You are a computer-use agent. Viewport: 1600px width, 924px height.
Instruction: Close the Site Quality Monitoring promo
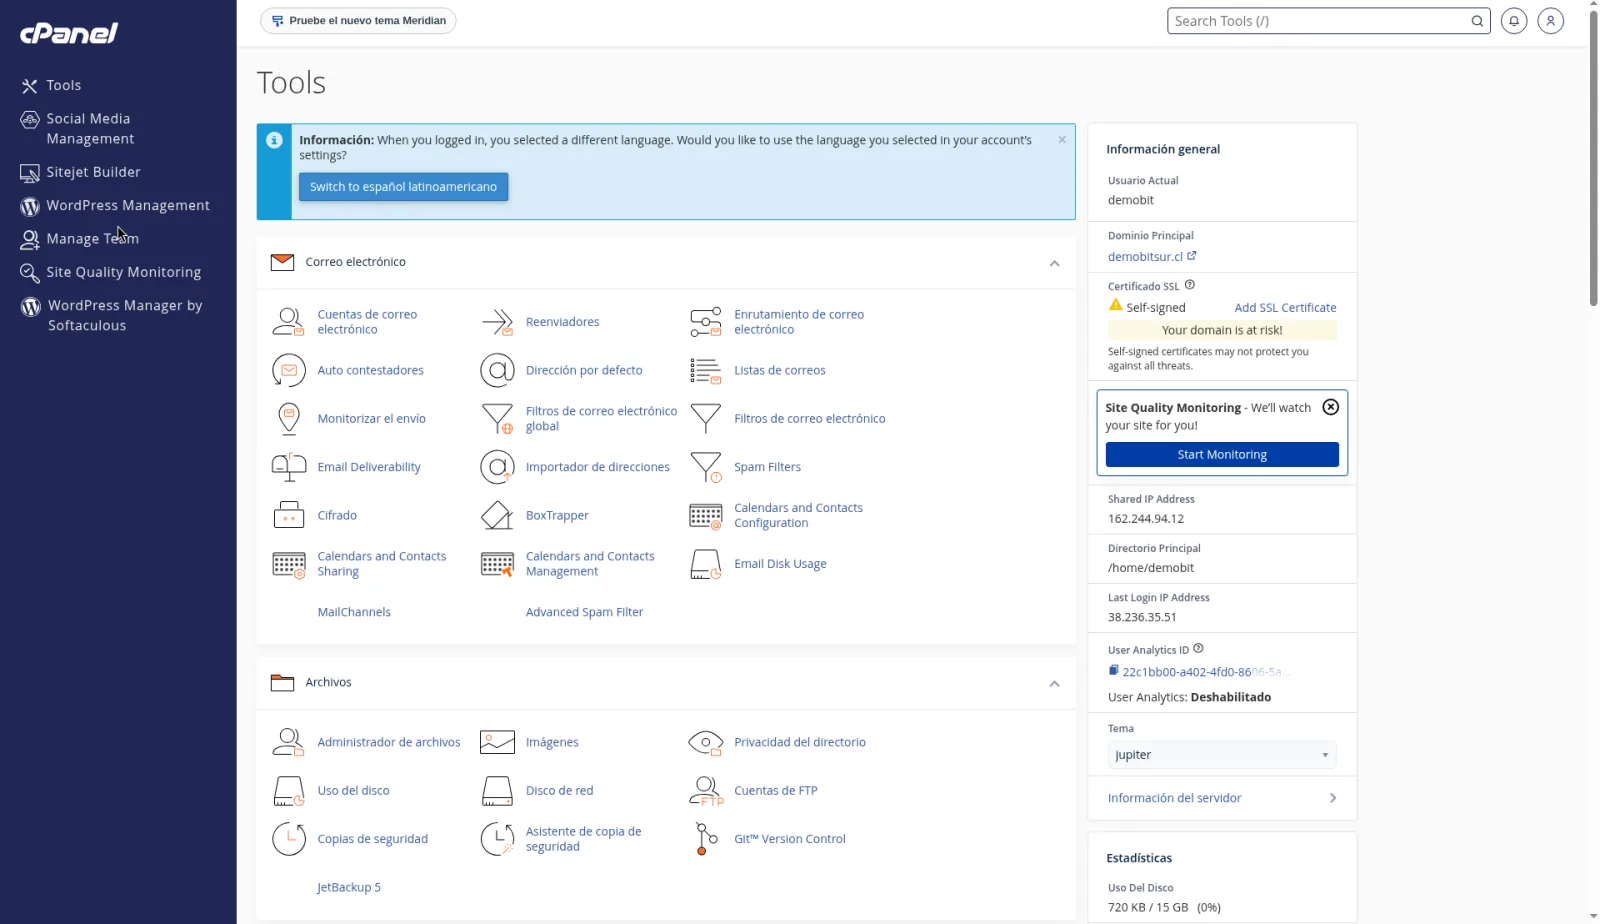pyautogui.click(x=1330, y=407)
